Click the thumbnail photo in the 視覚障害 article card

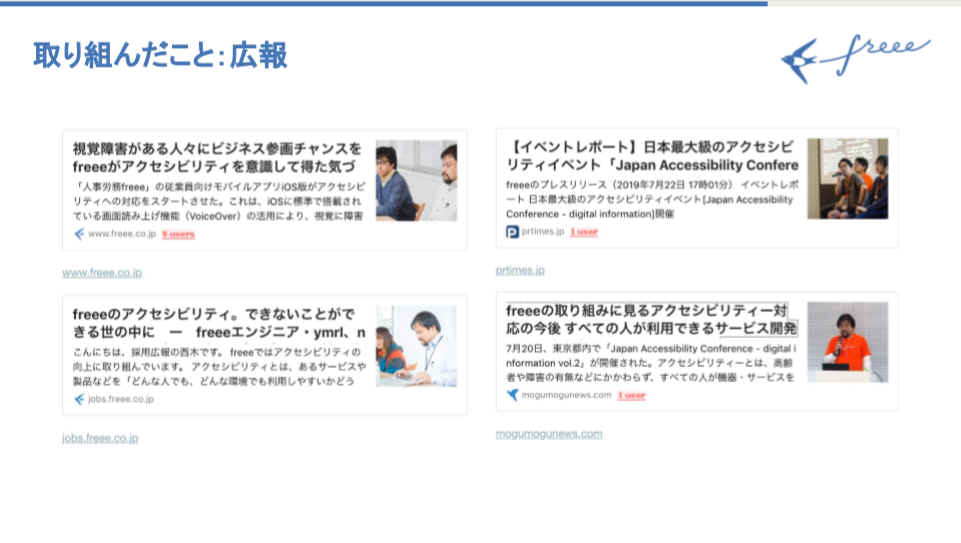pos(416,181)
